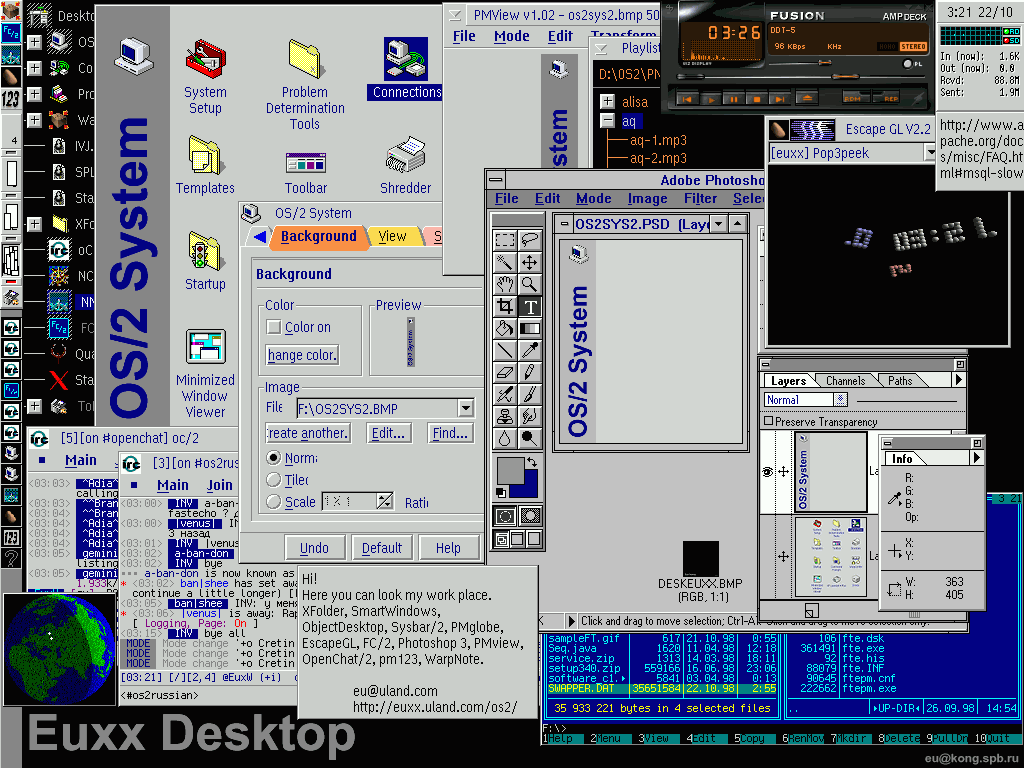Viewport: 1024px width, 768px height.
Task: Select the Tiled image radio button
Action: tap(274, 480)
